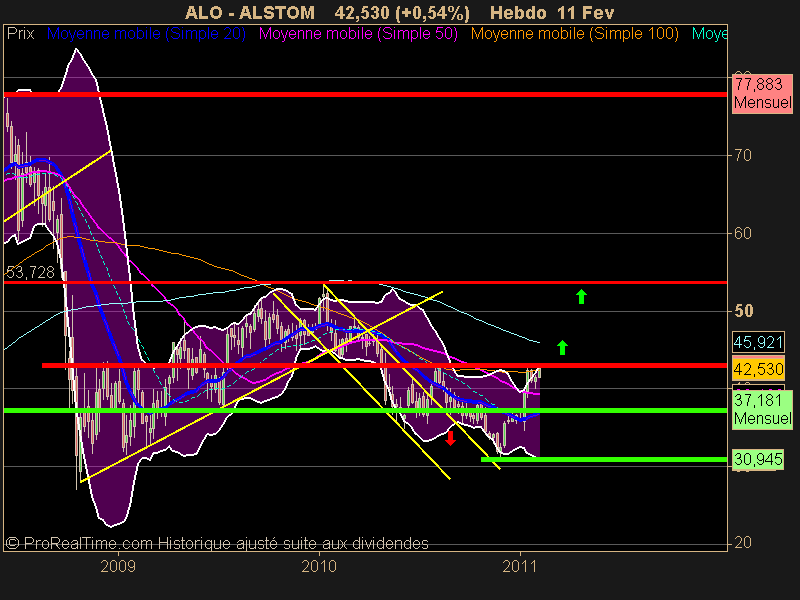Click the 11 Fev date label
Viewport: 800px width, 600px height.
[x=585, y=13]
